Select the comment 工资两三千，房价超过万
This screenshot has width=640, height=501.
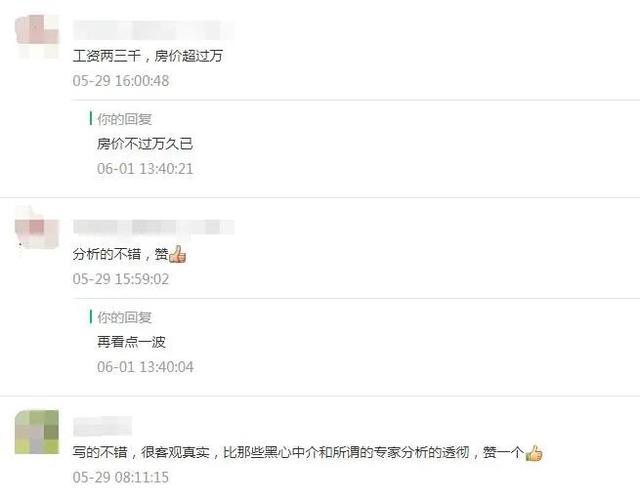[x=148, y=56]
